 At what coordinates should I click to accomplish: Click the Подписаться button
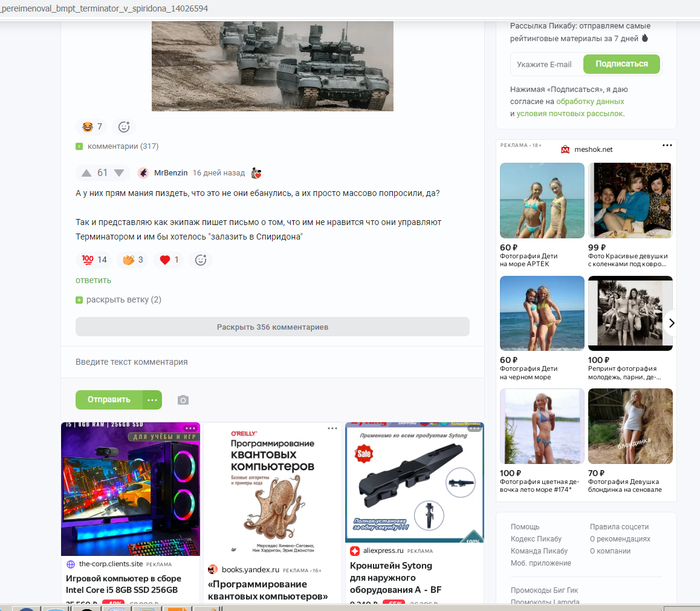(x=621, y=64)
